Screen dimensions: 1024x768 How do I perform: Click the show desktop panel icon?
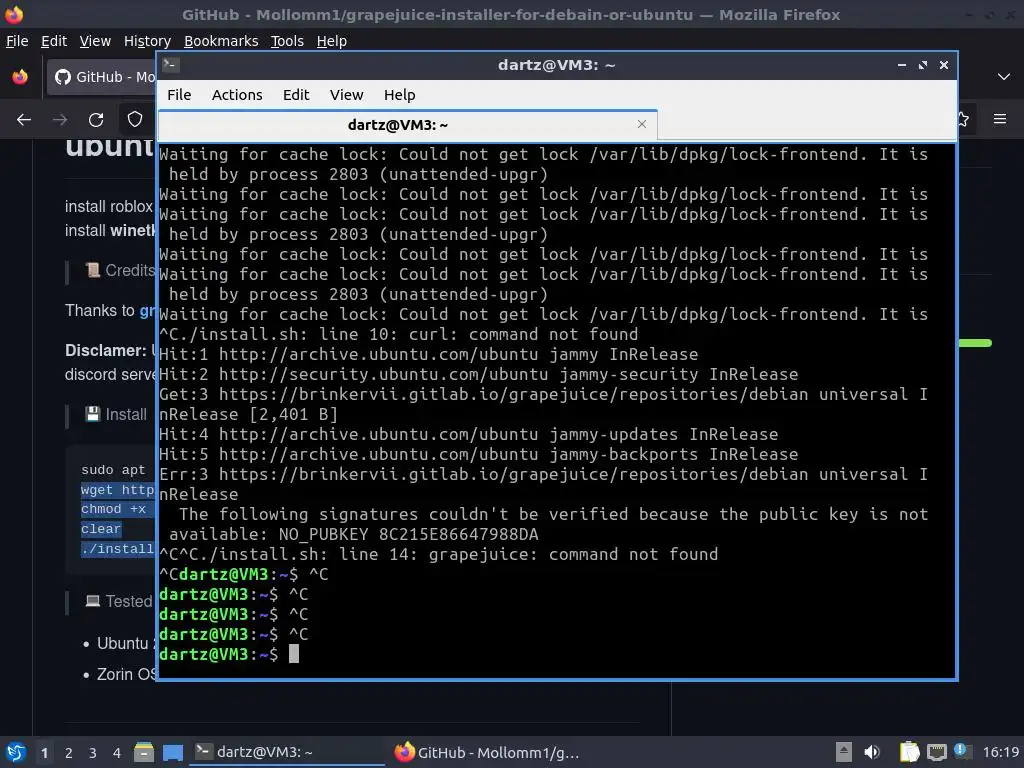(173, 753)
